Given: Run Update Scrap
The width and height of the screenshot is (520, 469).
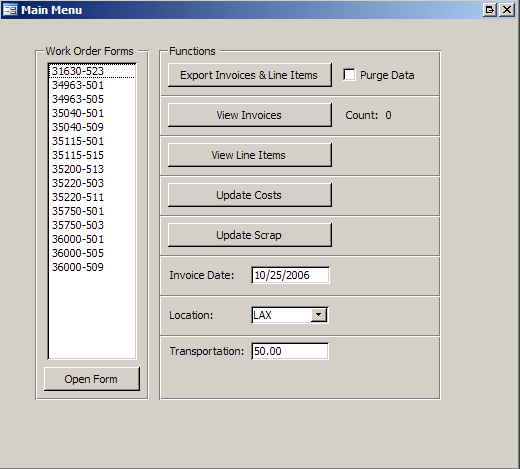Looking at the screenshot, I should [250, 235].
